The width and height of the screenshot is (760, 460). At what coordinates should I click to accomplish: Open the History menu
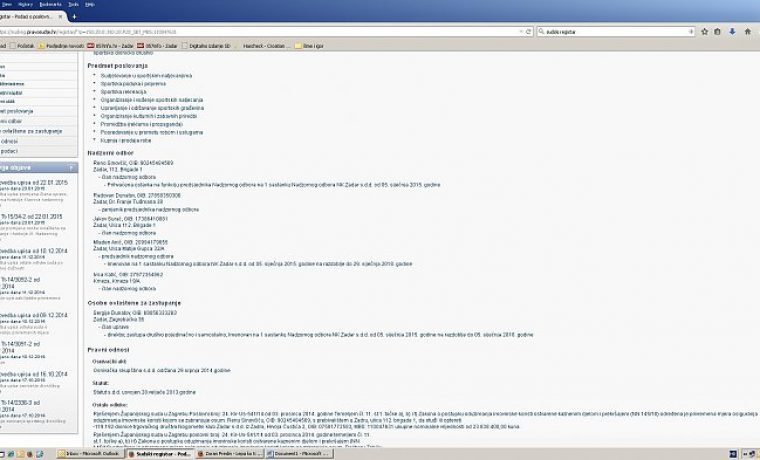(25, 4)
